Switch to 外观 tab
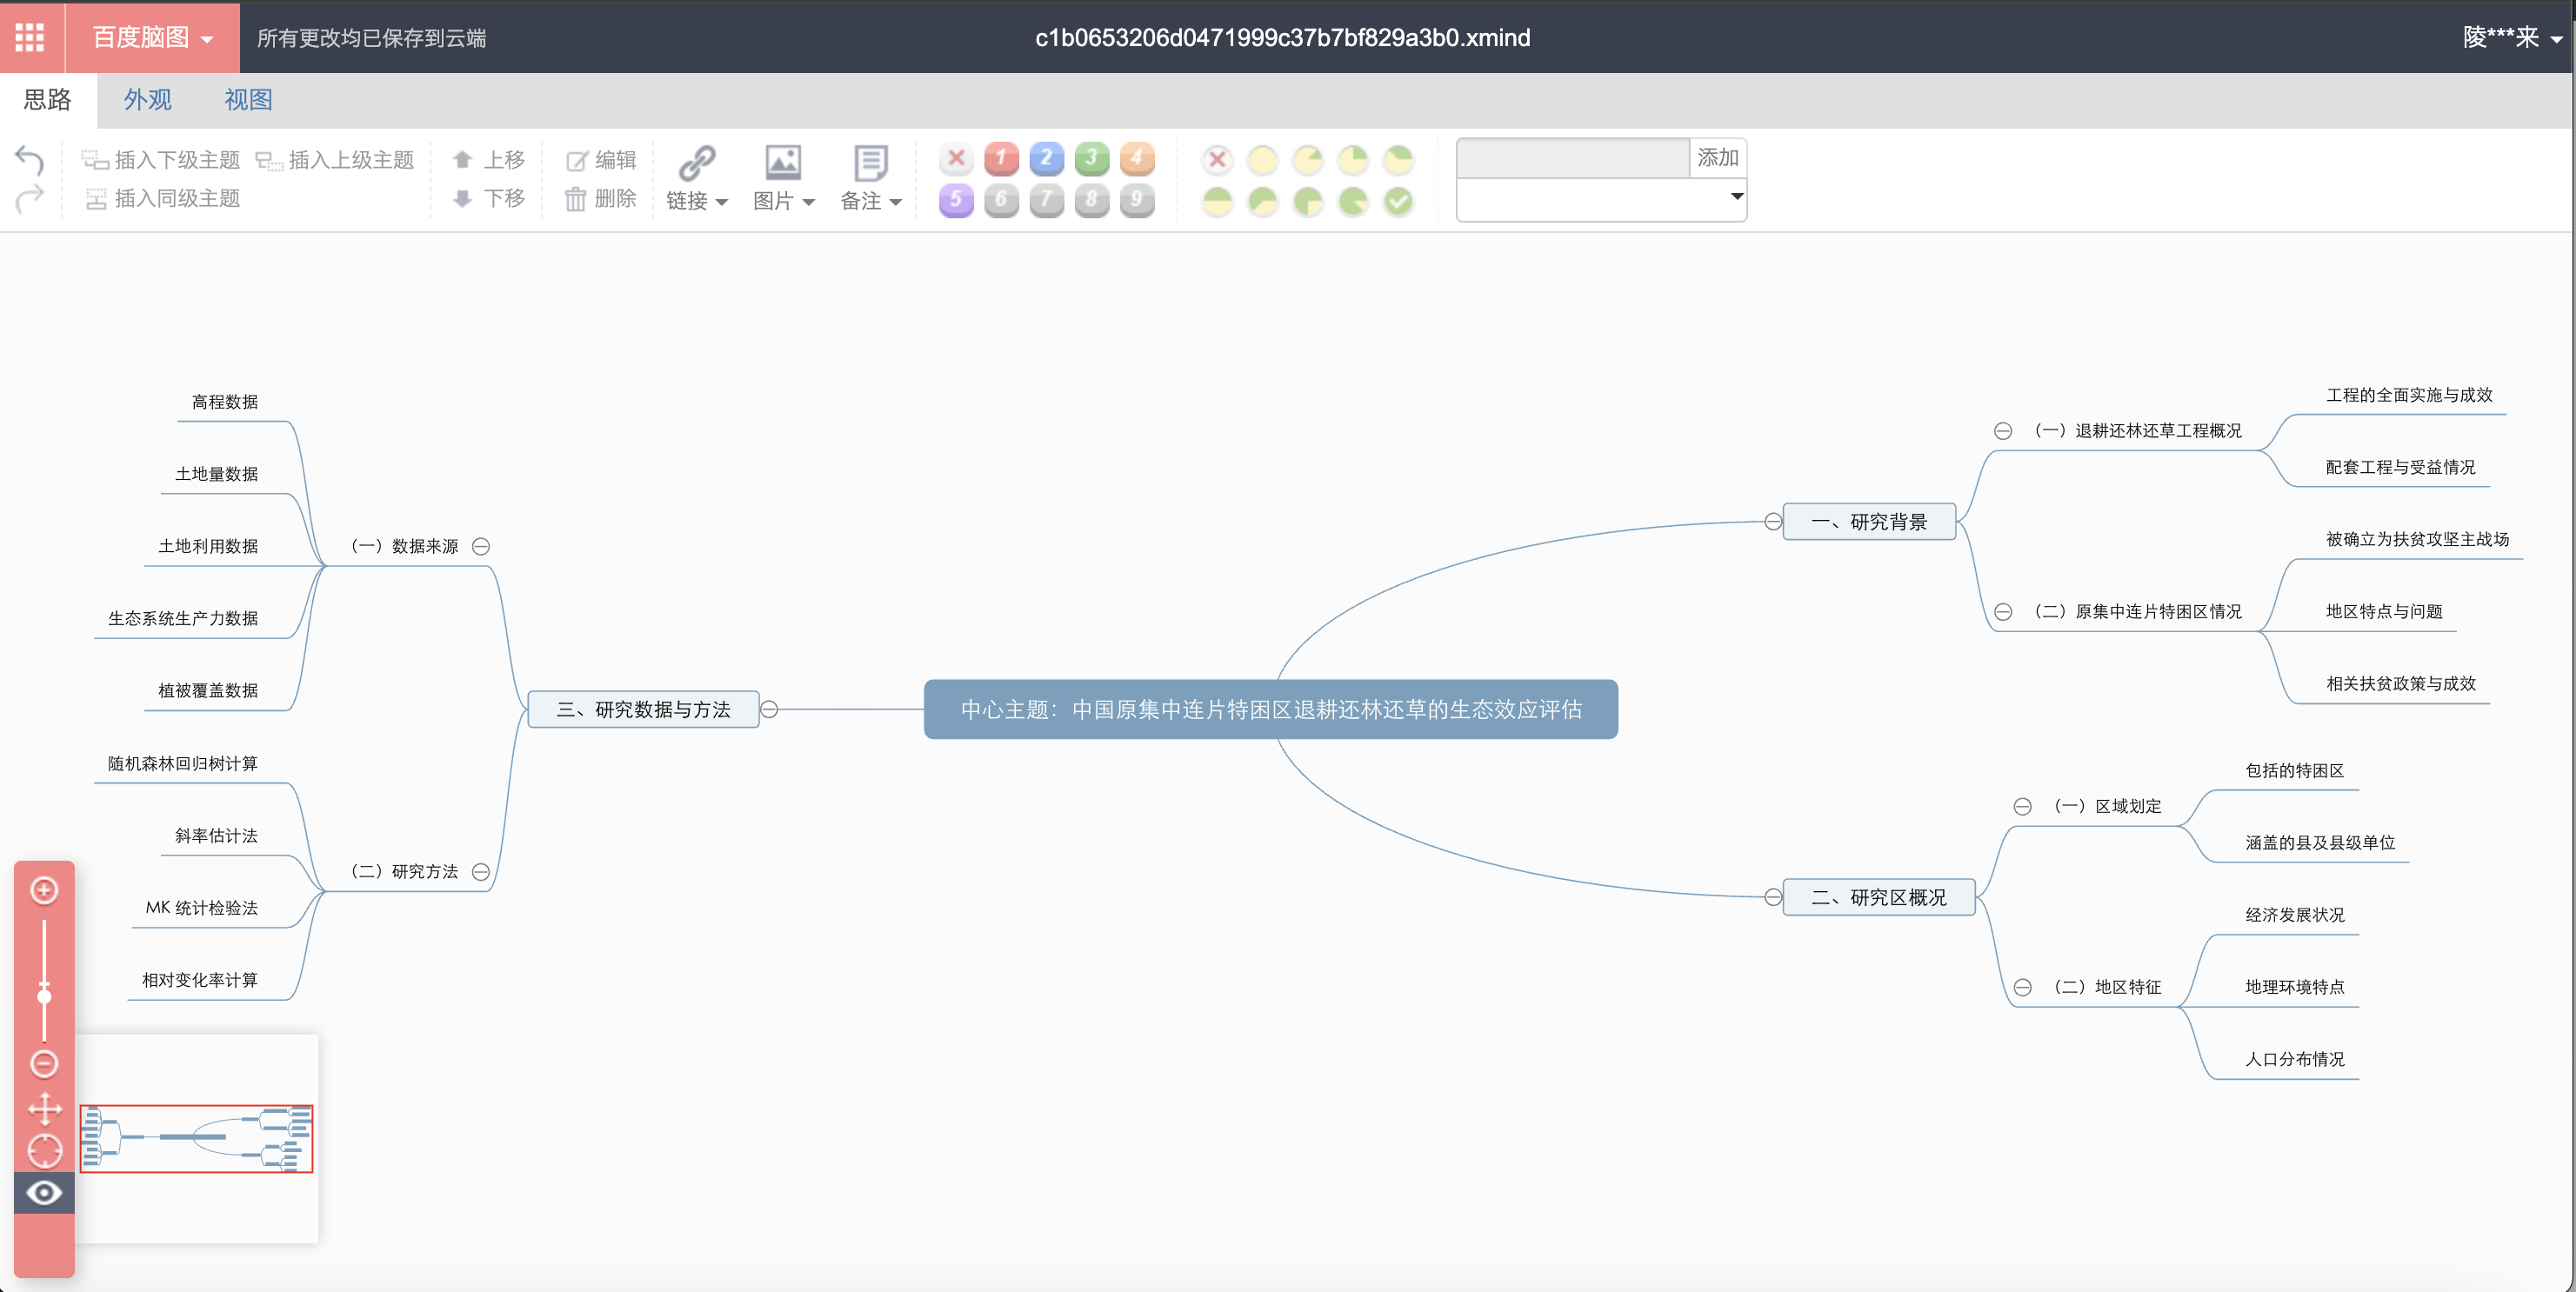This screenshot has width=2576, height=1292. pyautogui.click(x=147, y=99)
